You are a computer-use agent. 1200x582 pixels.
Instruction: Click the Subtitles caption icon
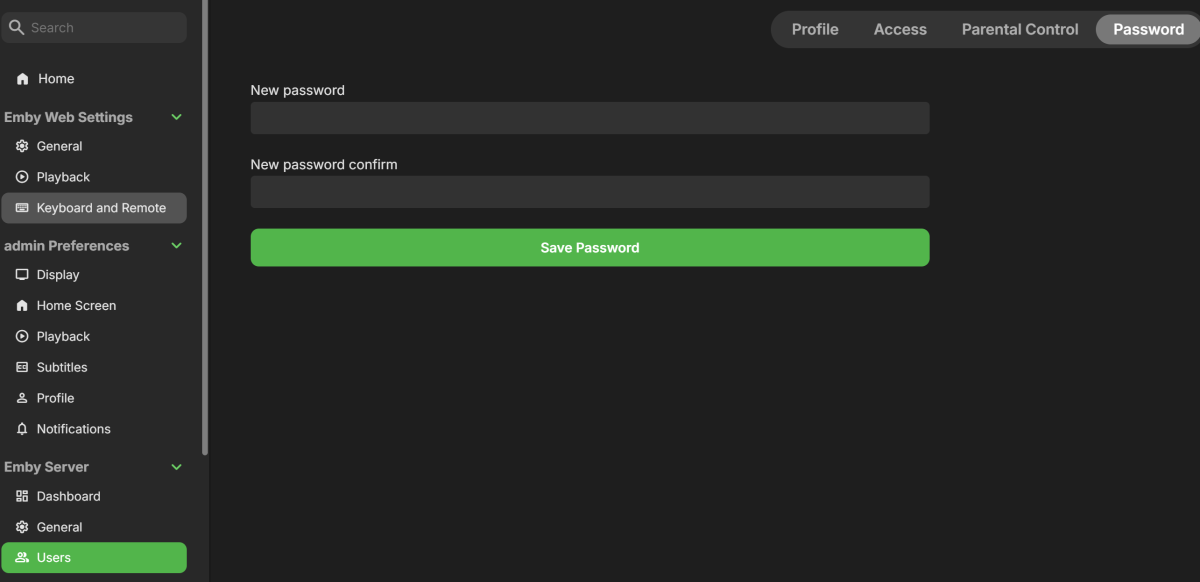pos(22,368)
